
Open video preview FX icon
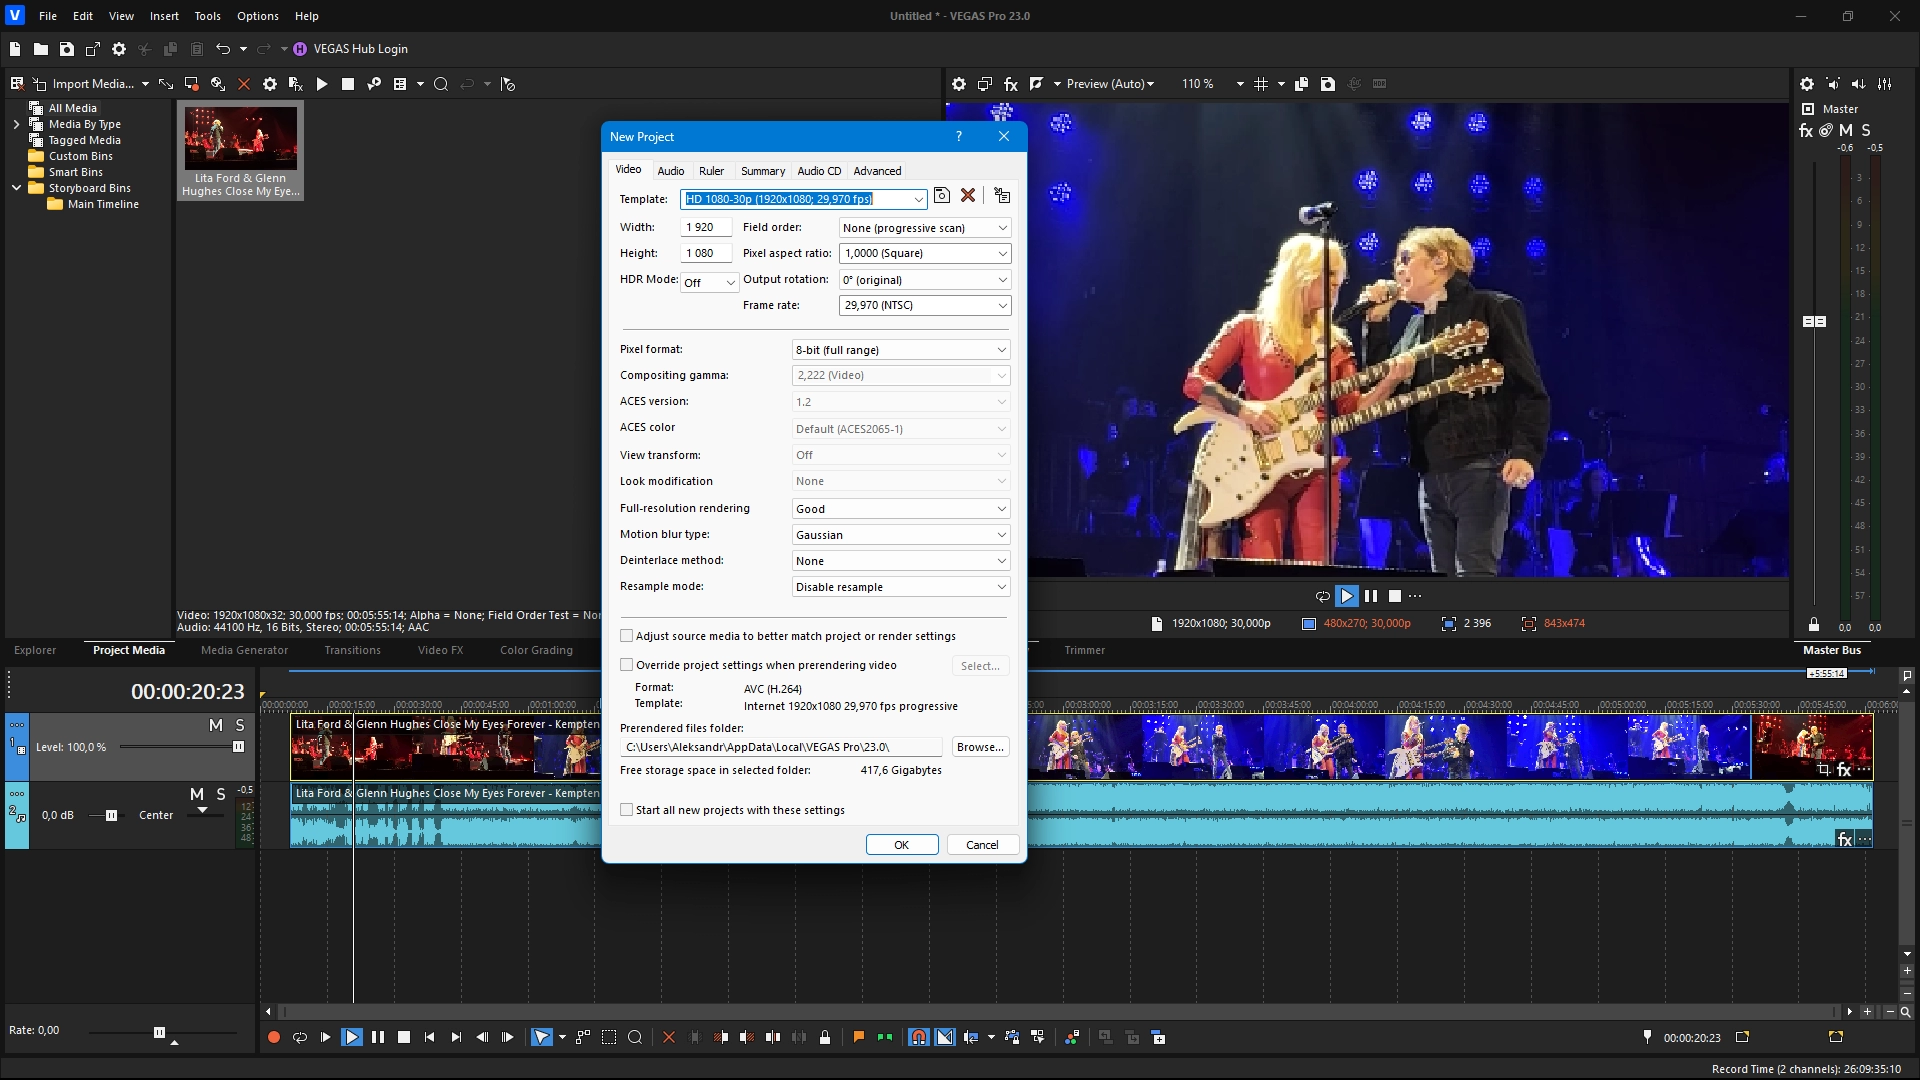point(1011,84)
